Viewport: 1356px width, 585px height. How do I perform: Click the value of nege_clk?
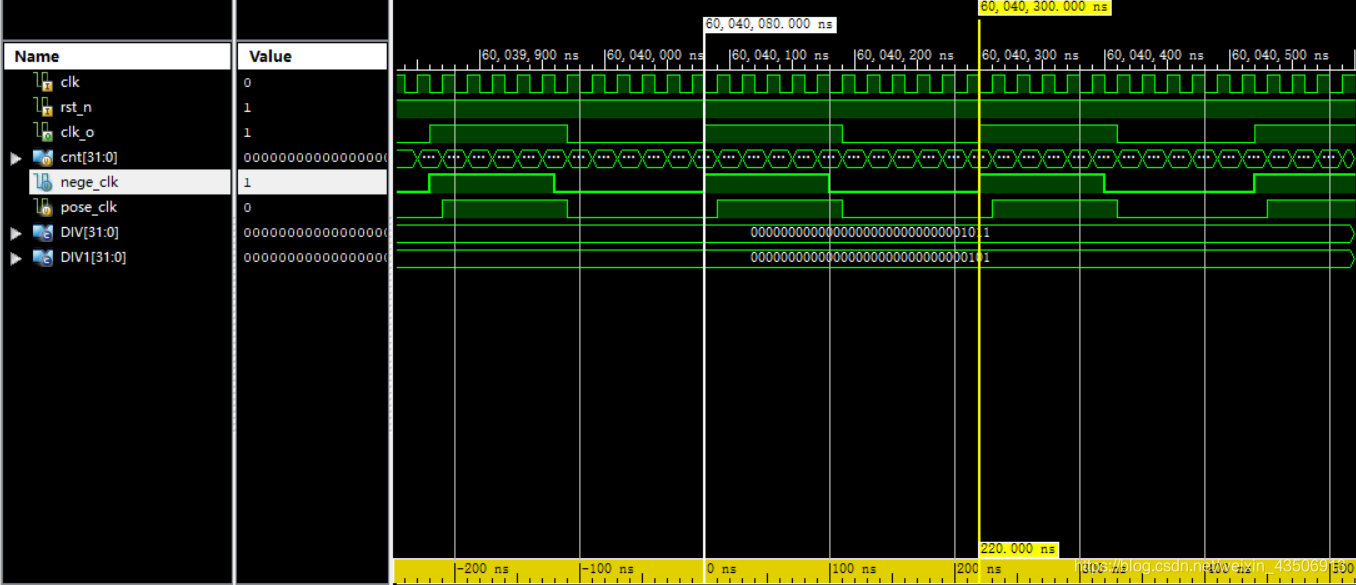tap(248, 182)
